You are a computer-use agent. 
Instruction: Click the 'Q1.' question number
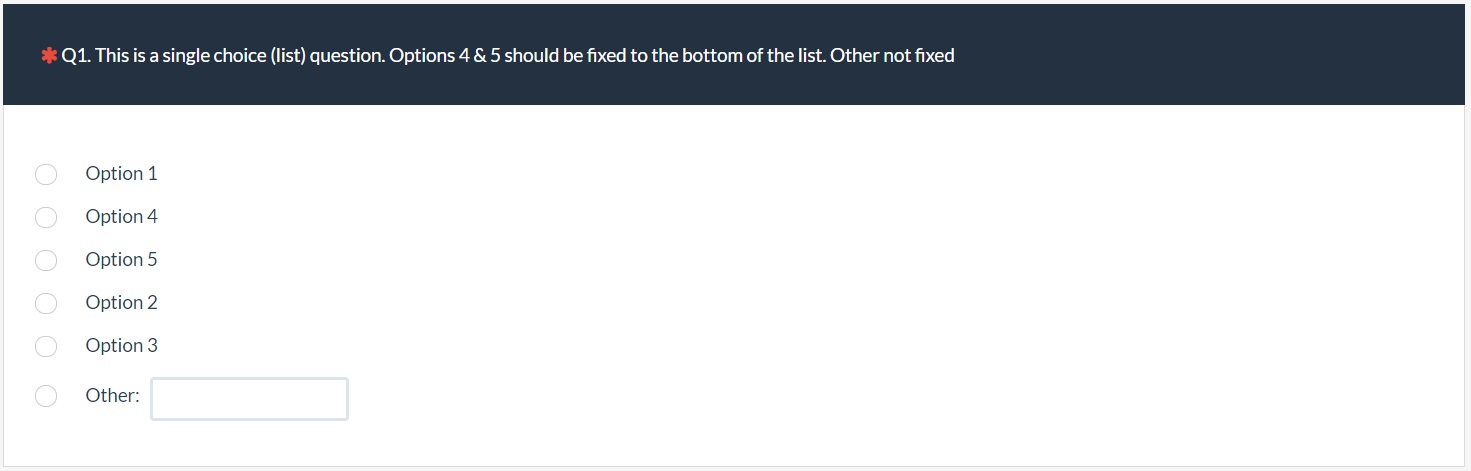pos(76,56)
